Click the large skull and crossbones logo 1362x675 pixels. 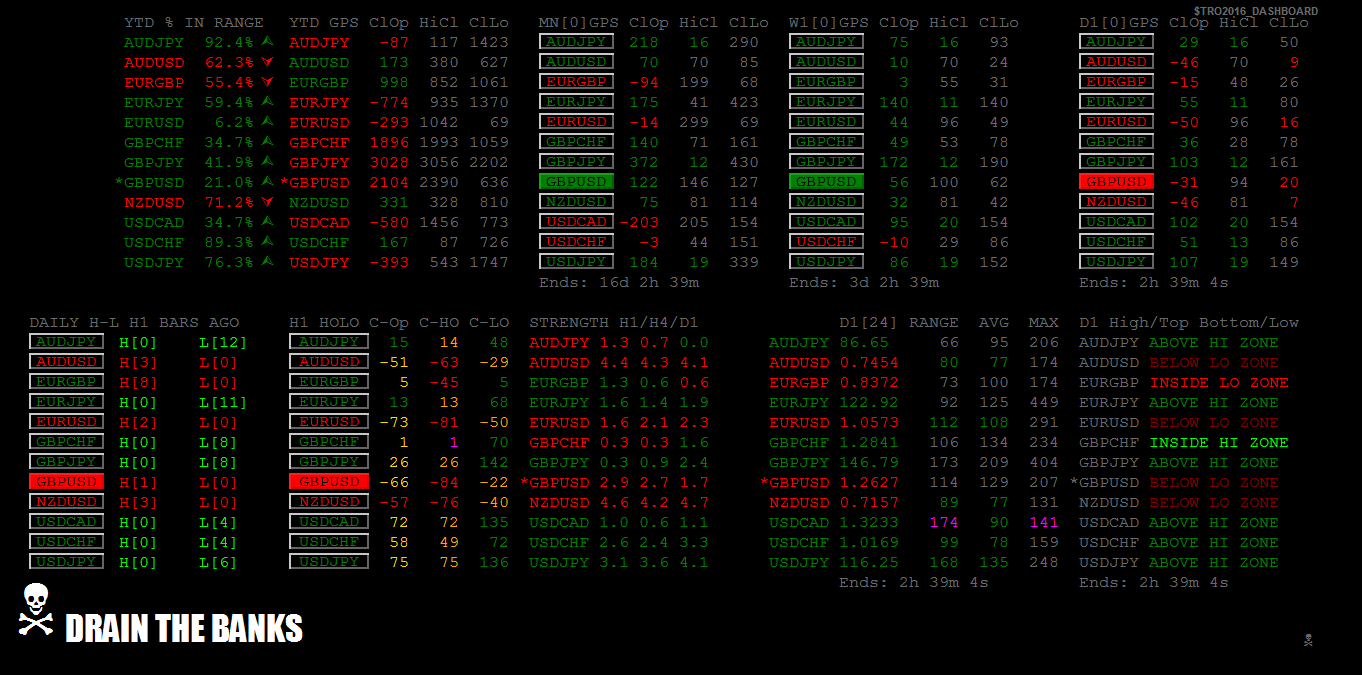click(36, 610)
